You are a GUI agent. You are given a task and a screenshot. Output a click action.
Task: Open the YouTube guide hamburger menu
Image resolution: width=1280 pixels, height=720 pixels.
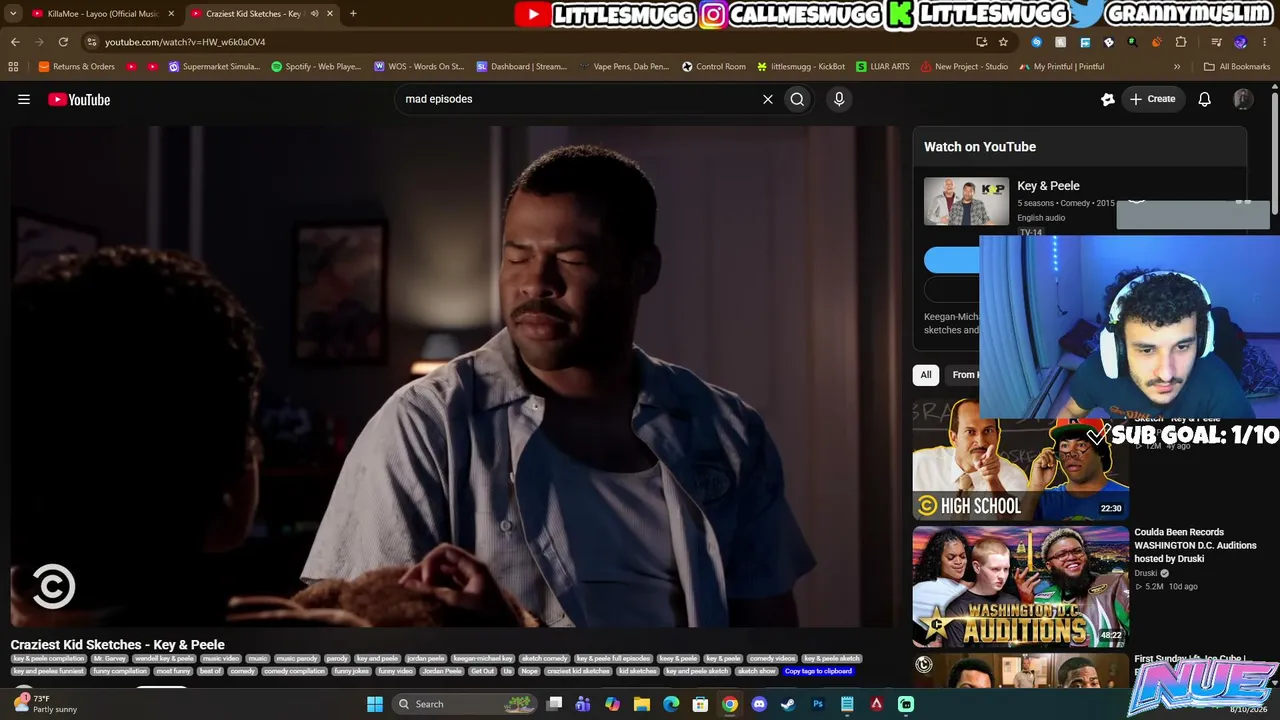(x=24, y=99)
